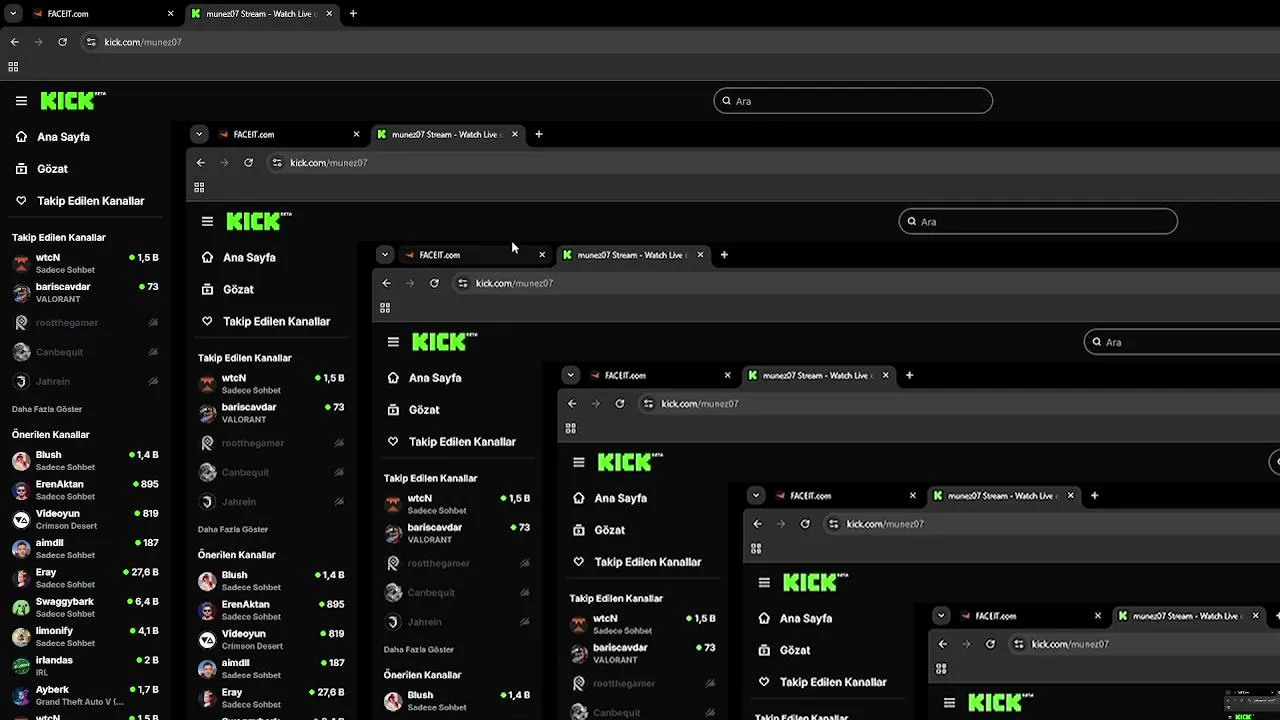Open irlandas channel in the outermost sidebar
The width and height of the screenshot is (1280, 720).
pyautogui.click(x=85, y=666)
